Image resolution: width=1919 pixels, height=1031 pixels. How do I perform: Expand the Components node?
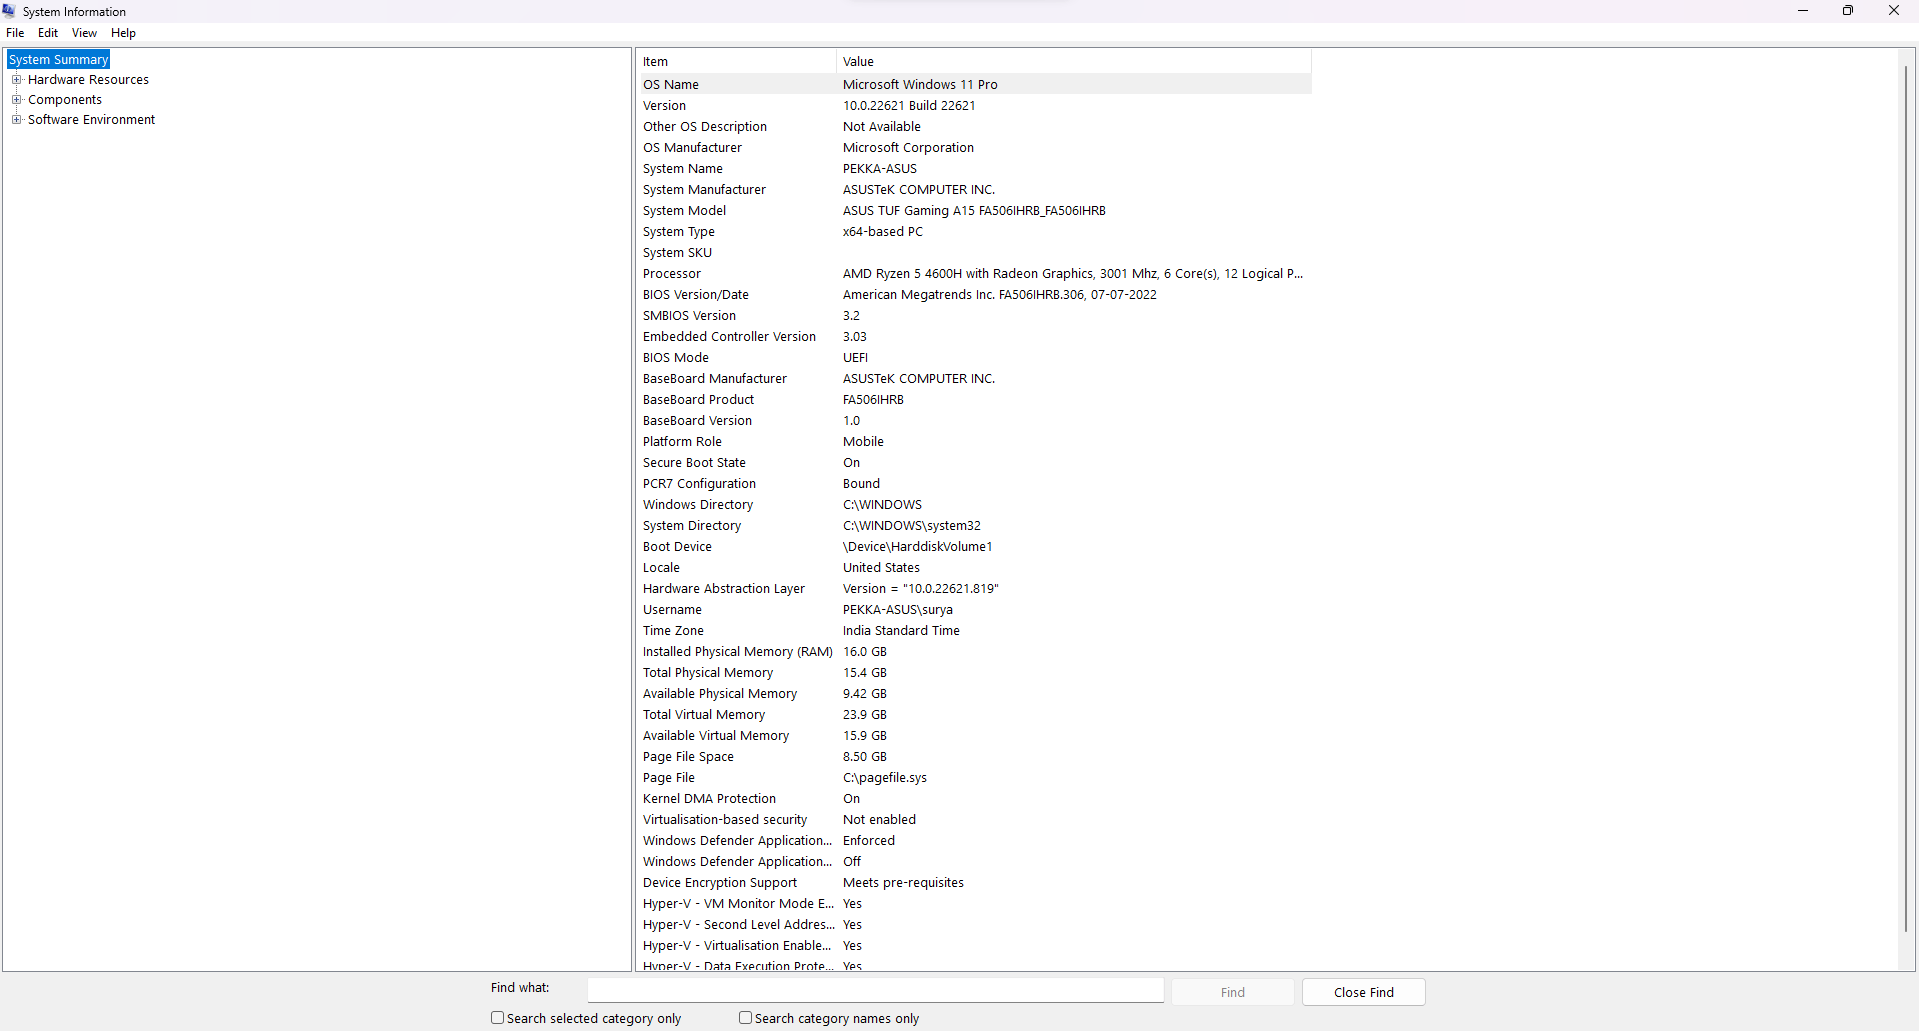(16, 100)
